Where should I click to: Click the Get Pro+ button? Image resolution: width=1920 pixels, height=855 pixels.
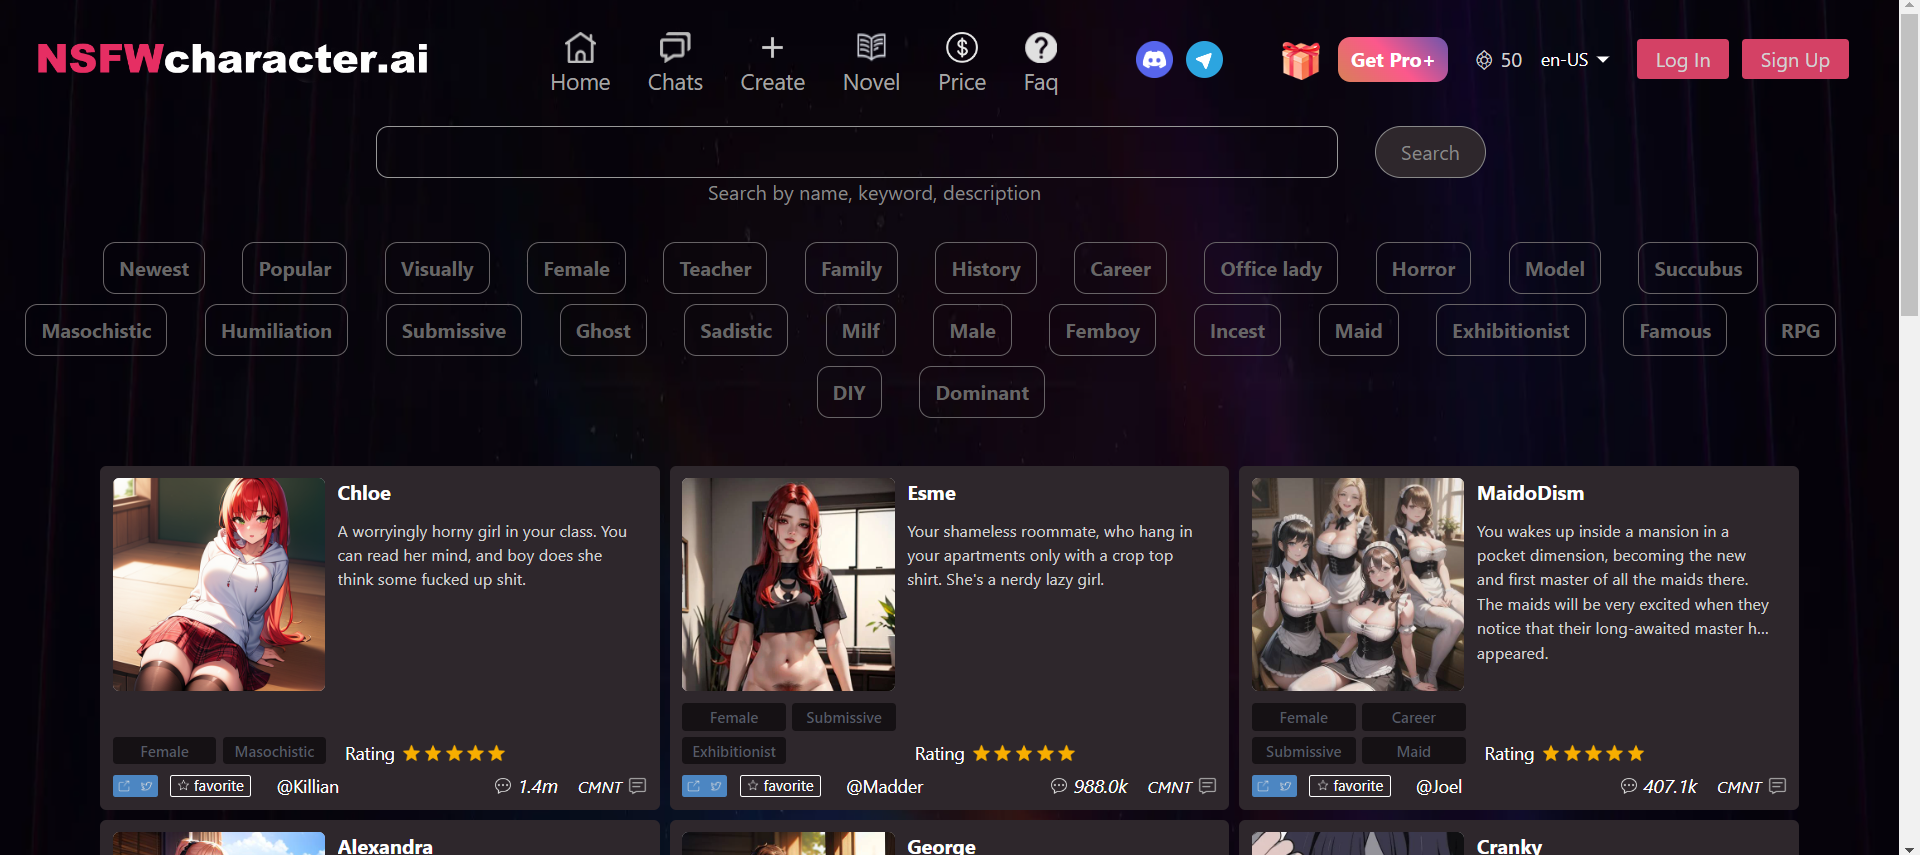pyautogui.click(x=1392, y=60)
